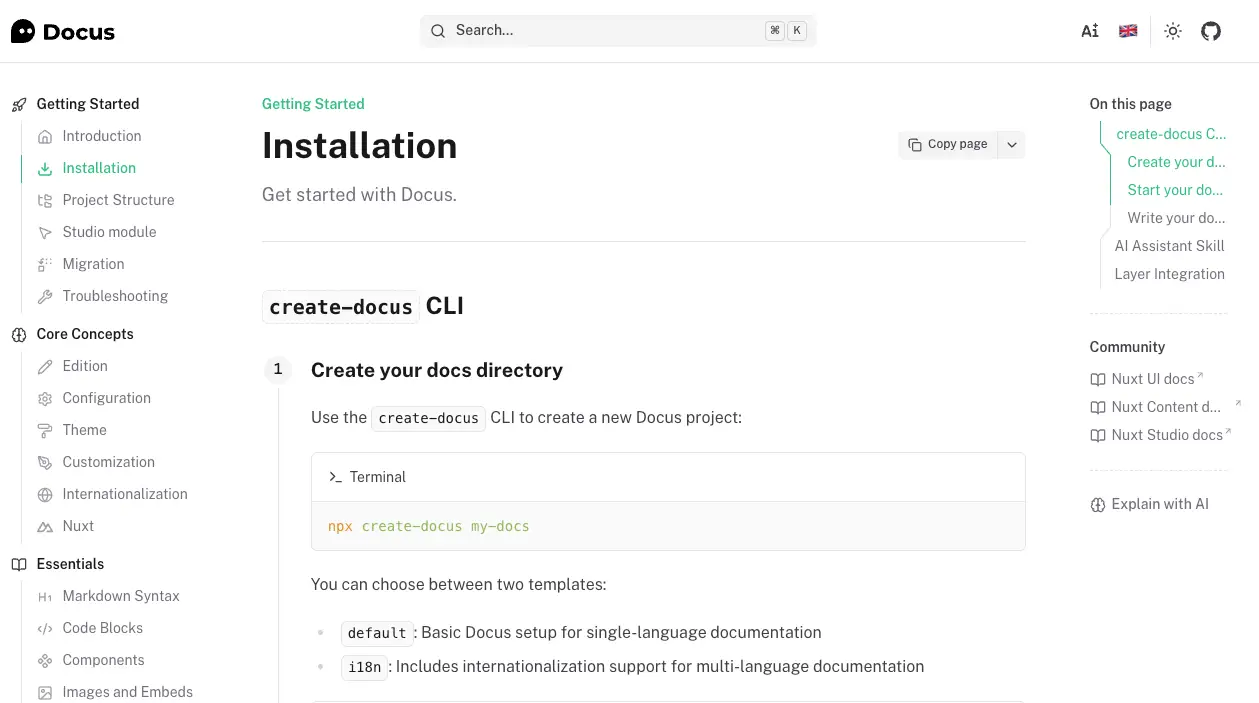1259x703 pixels.
Task: Click the rocket icon beside Getting Started
Action: click(19, 104)
